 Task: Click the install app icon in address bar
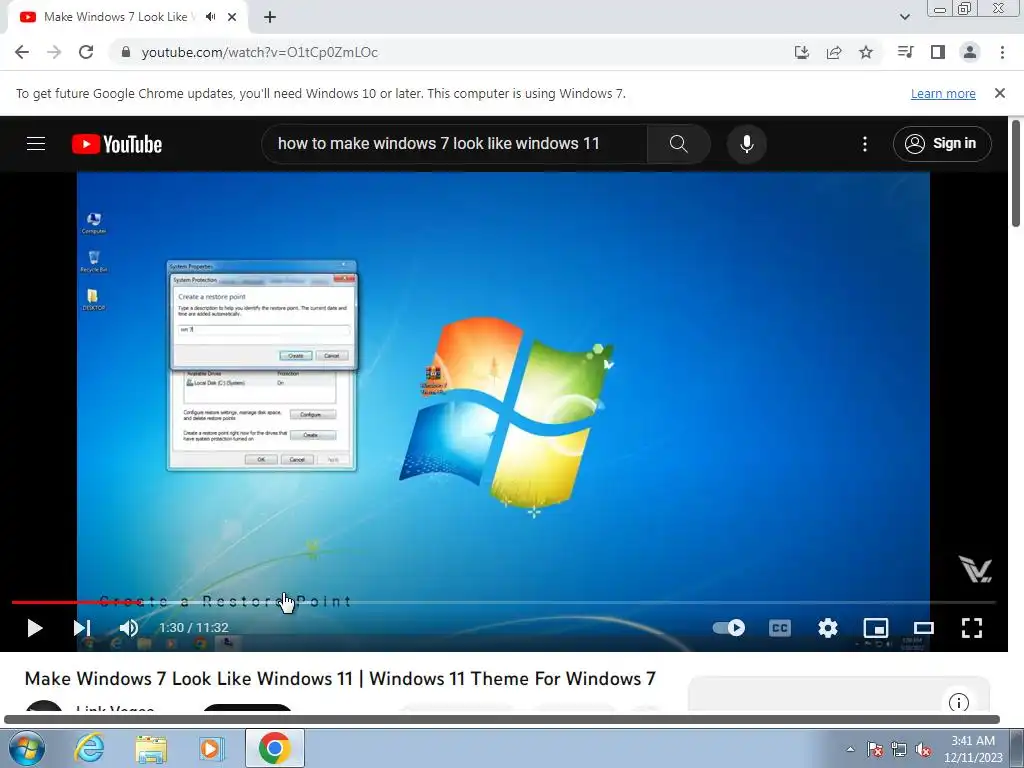(x=802, y=52)
